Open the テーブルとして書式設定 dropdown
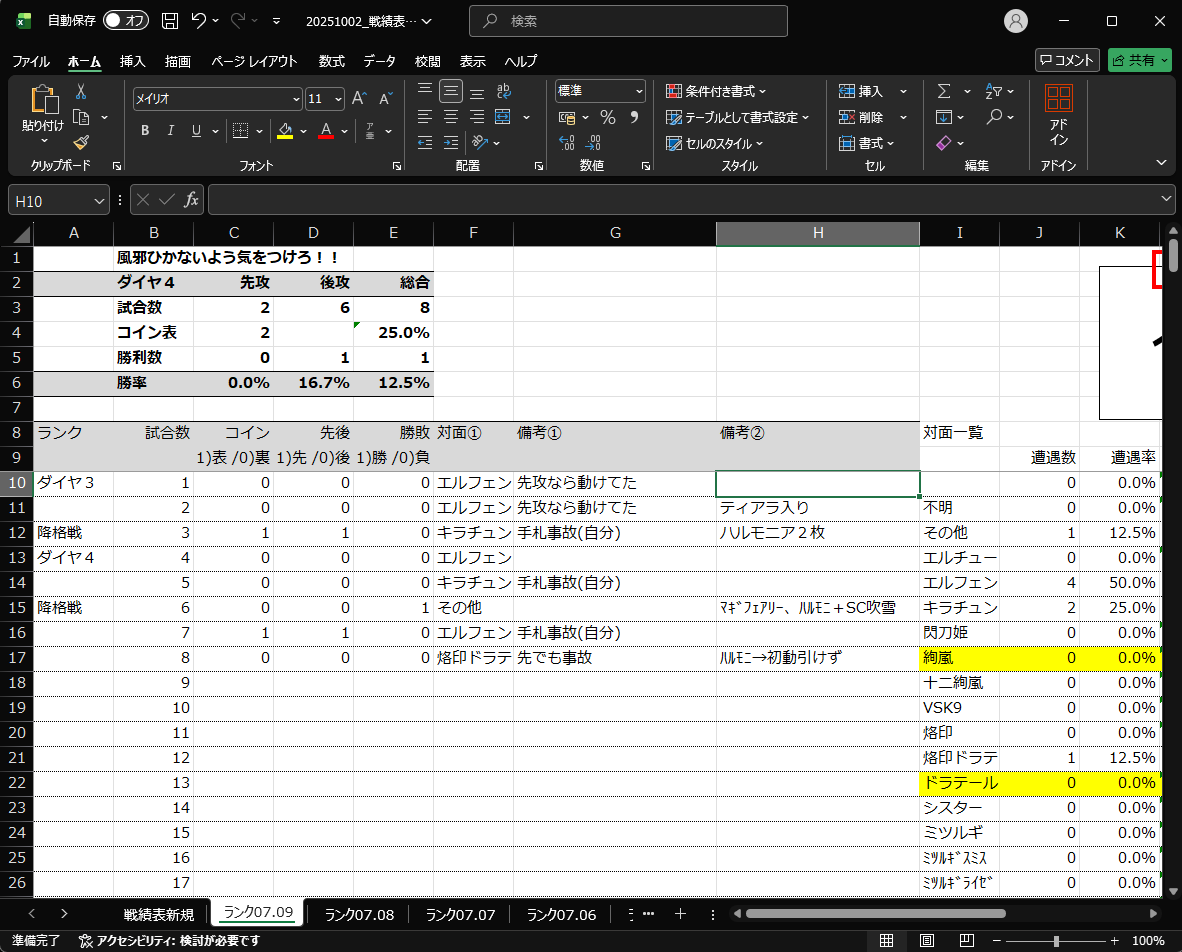Screen dimensions: 1182x952 pos(737,117)
